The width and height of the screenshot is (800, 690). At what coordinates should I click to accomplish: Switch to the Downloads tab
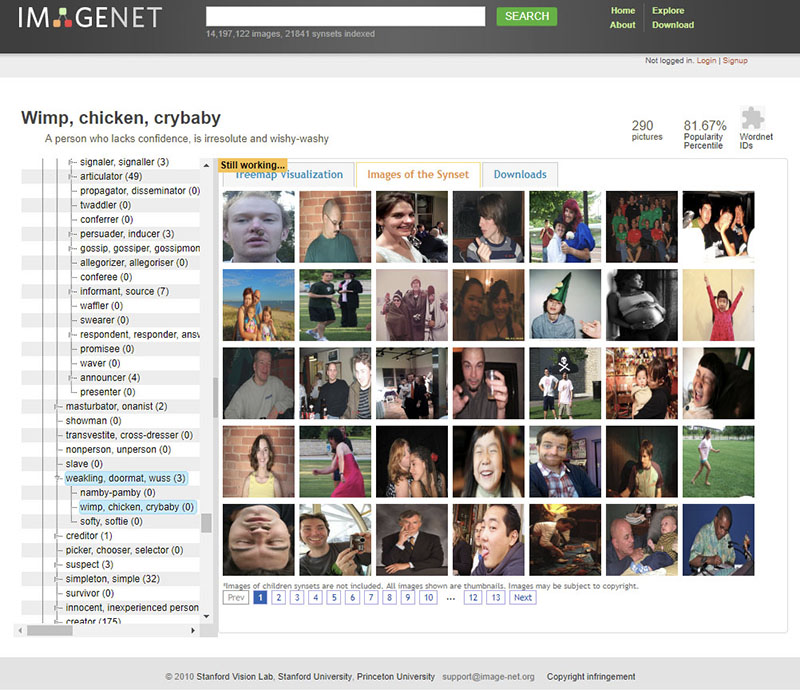520,175
